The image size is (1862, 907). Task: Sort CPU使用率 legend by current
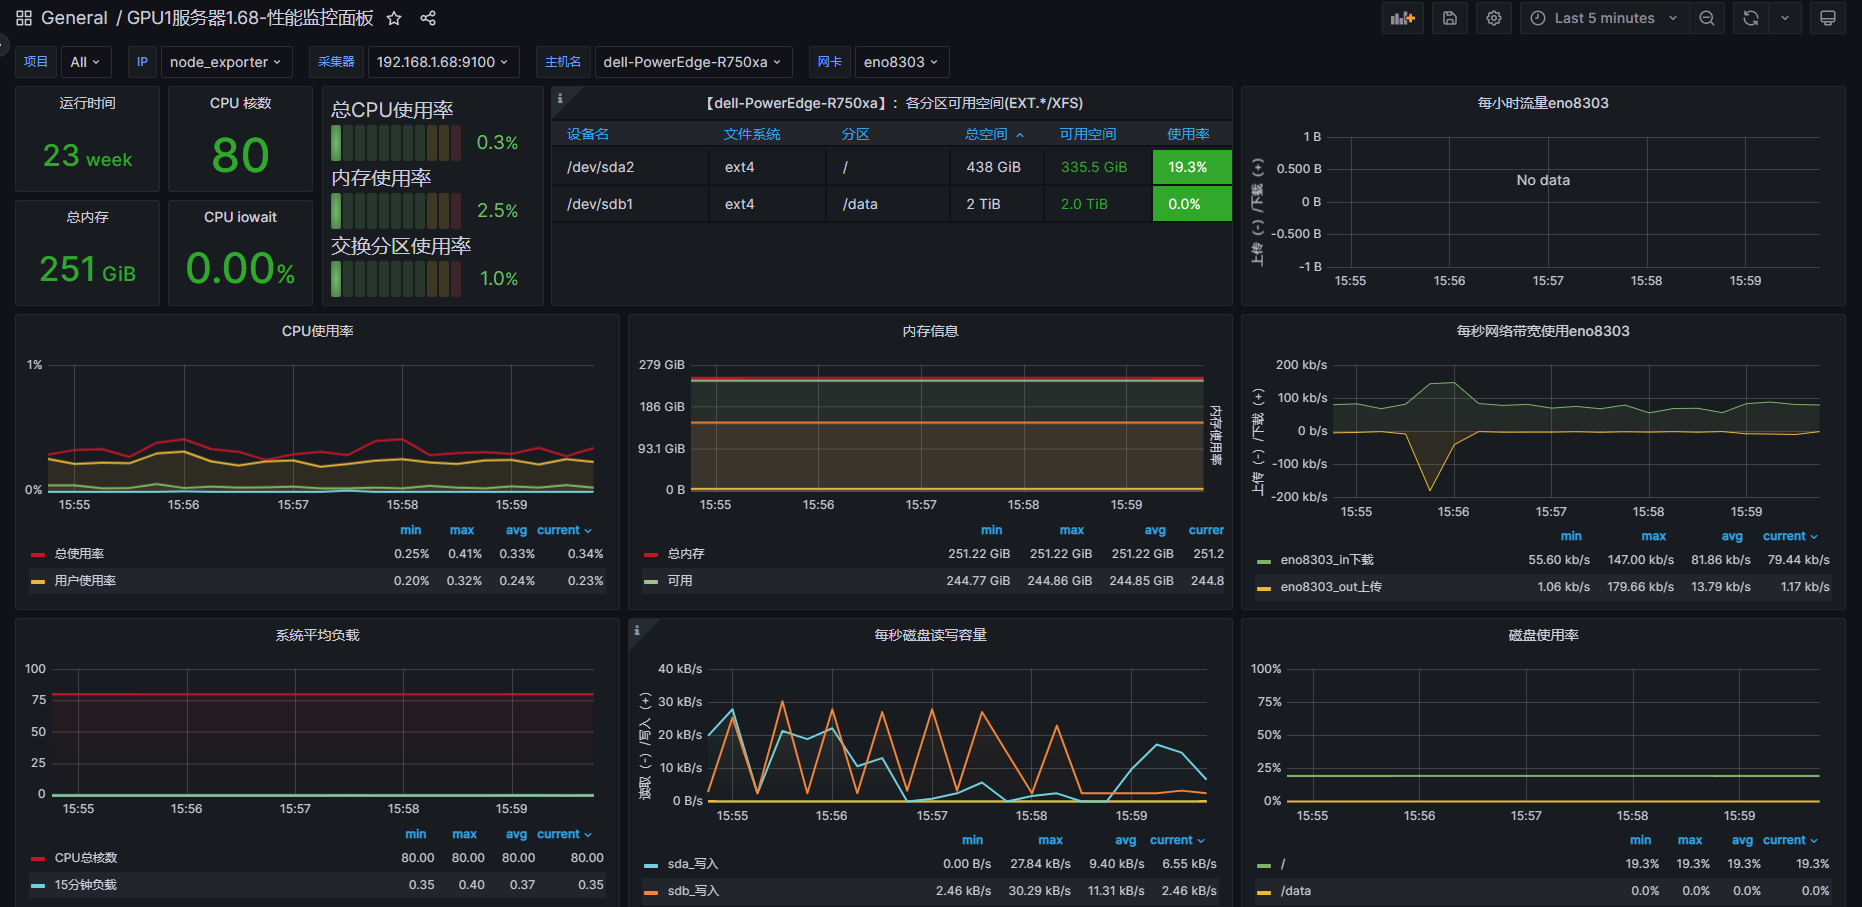[x=564, y=530]
